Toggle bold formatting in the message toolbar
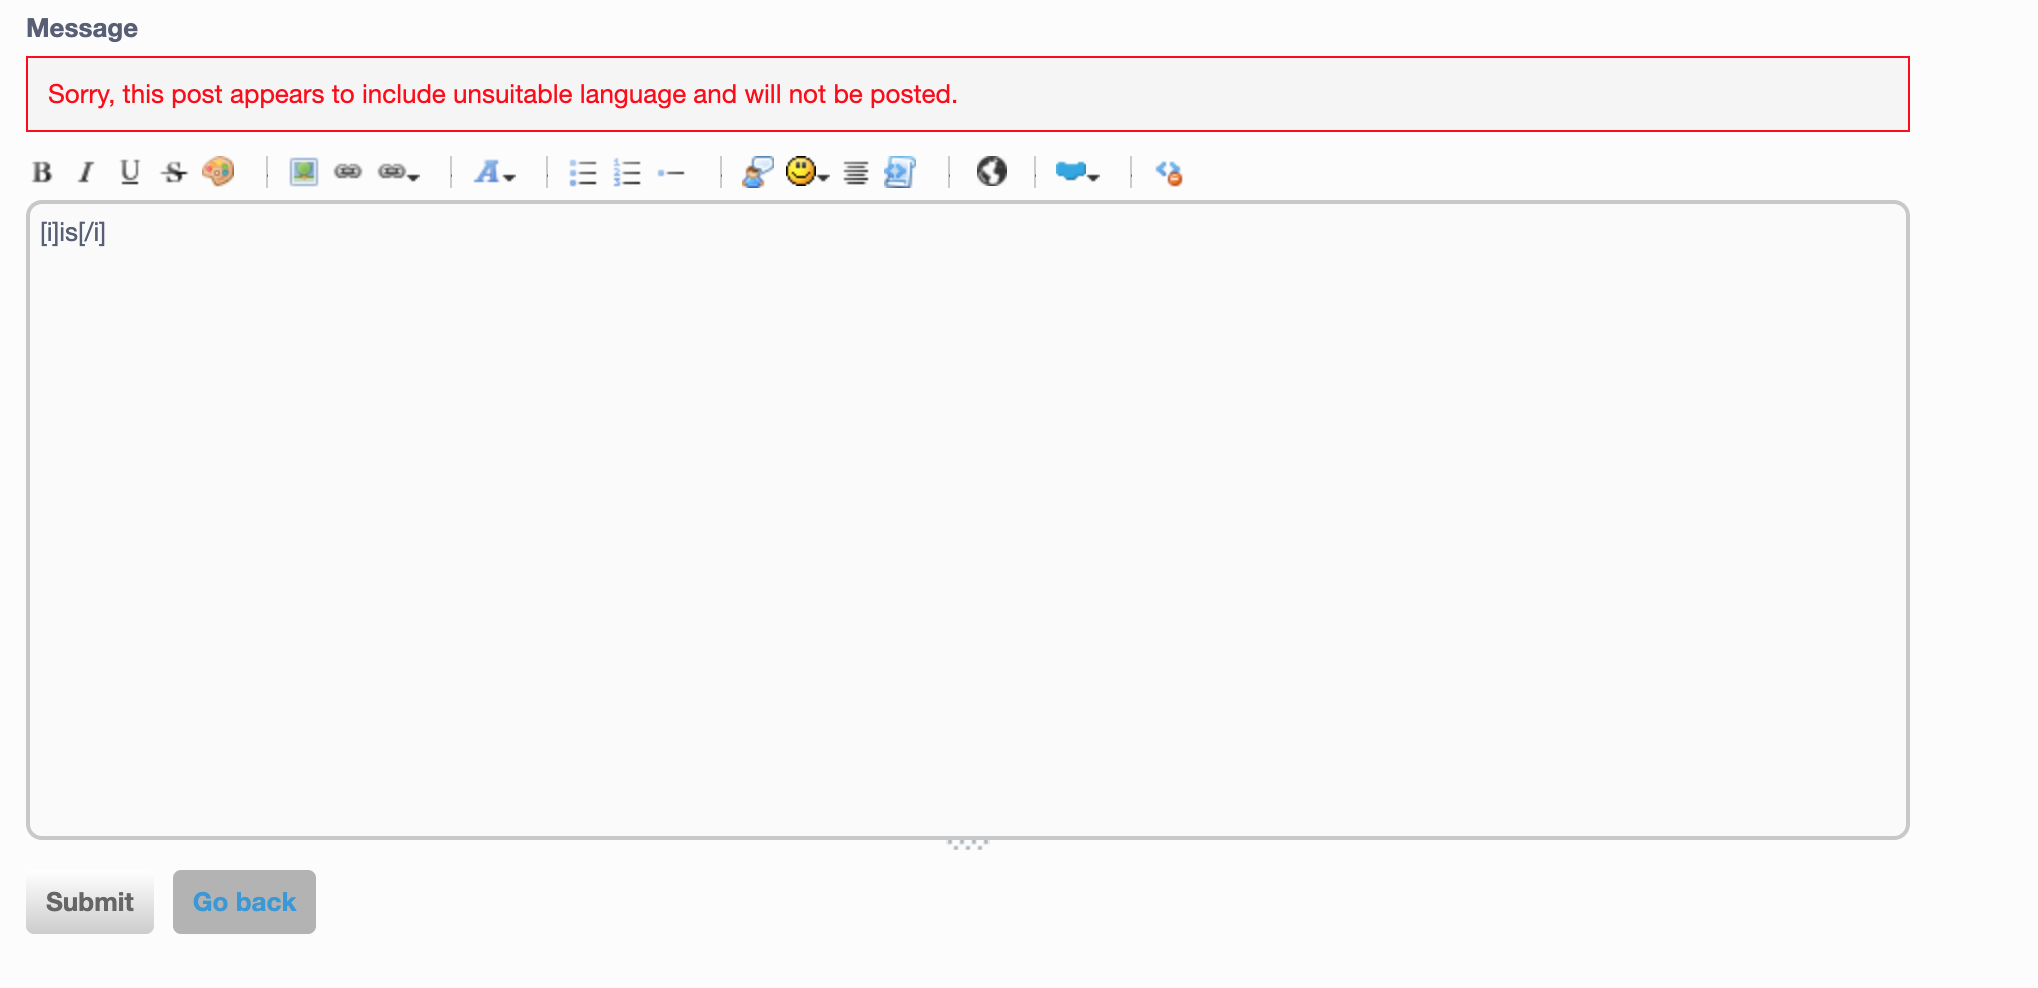 (x=42, y=172)
